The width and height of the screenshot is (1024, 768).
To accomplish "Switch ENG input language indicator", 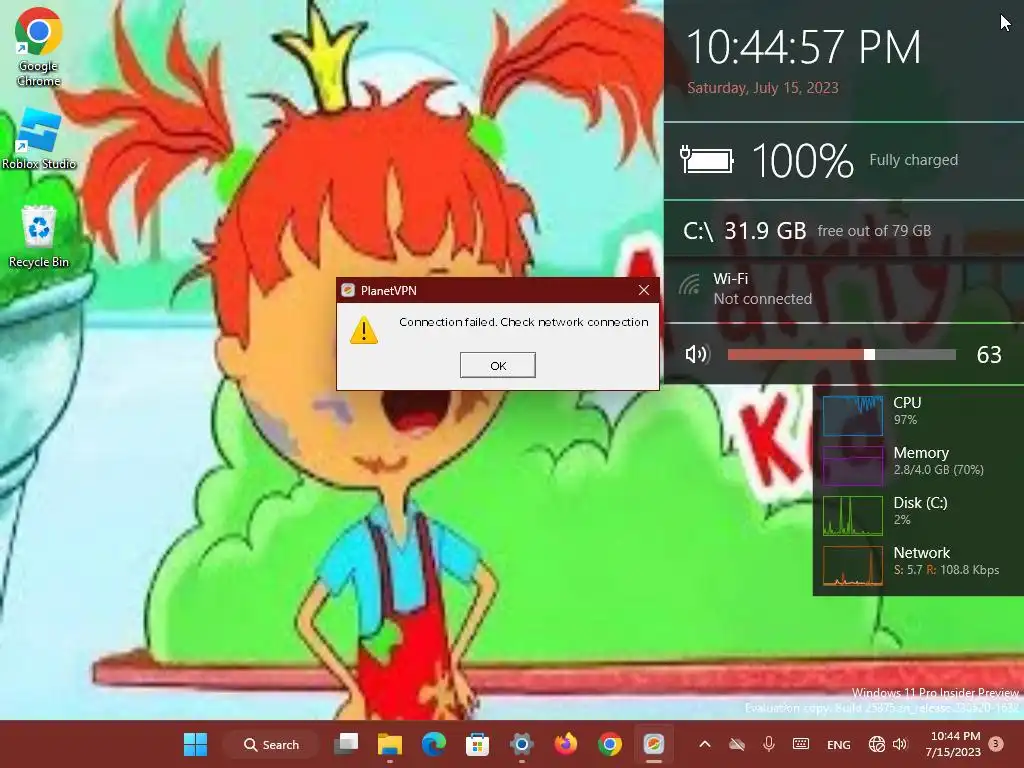I will 839,744.
